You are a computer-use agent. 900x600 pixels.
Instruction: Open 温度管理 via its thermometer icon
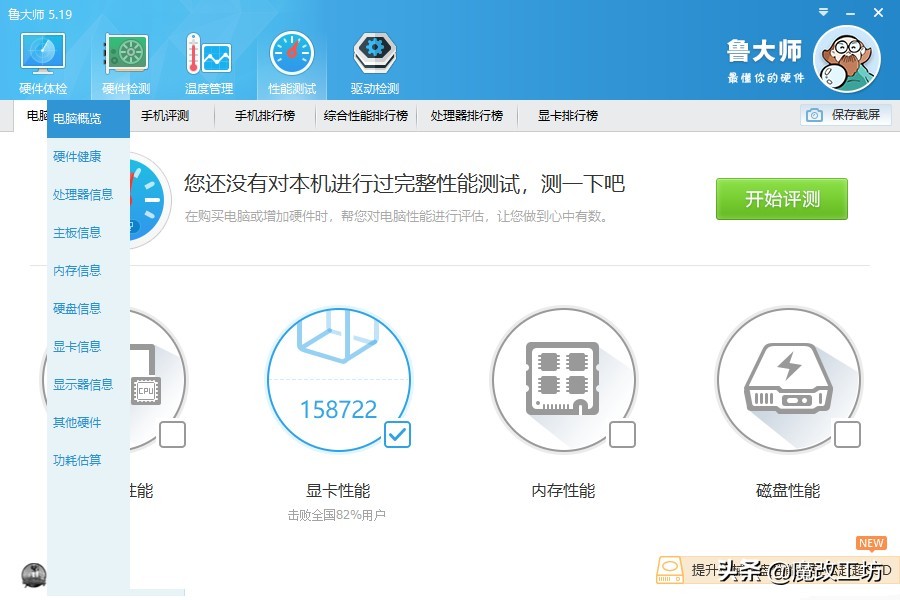pyautogui.click(x=208, y=55)
